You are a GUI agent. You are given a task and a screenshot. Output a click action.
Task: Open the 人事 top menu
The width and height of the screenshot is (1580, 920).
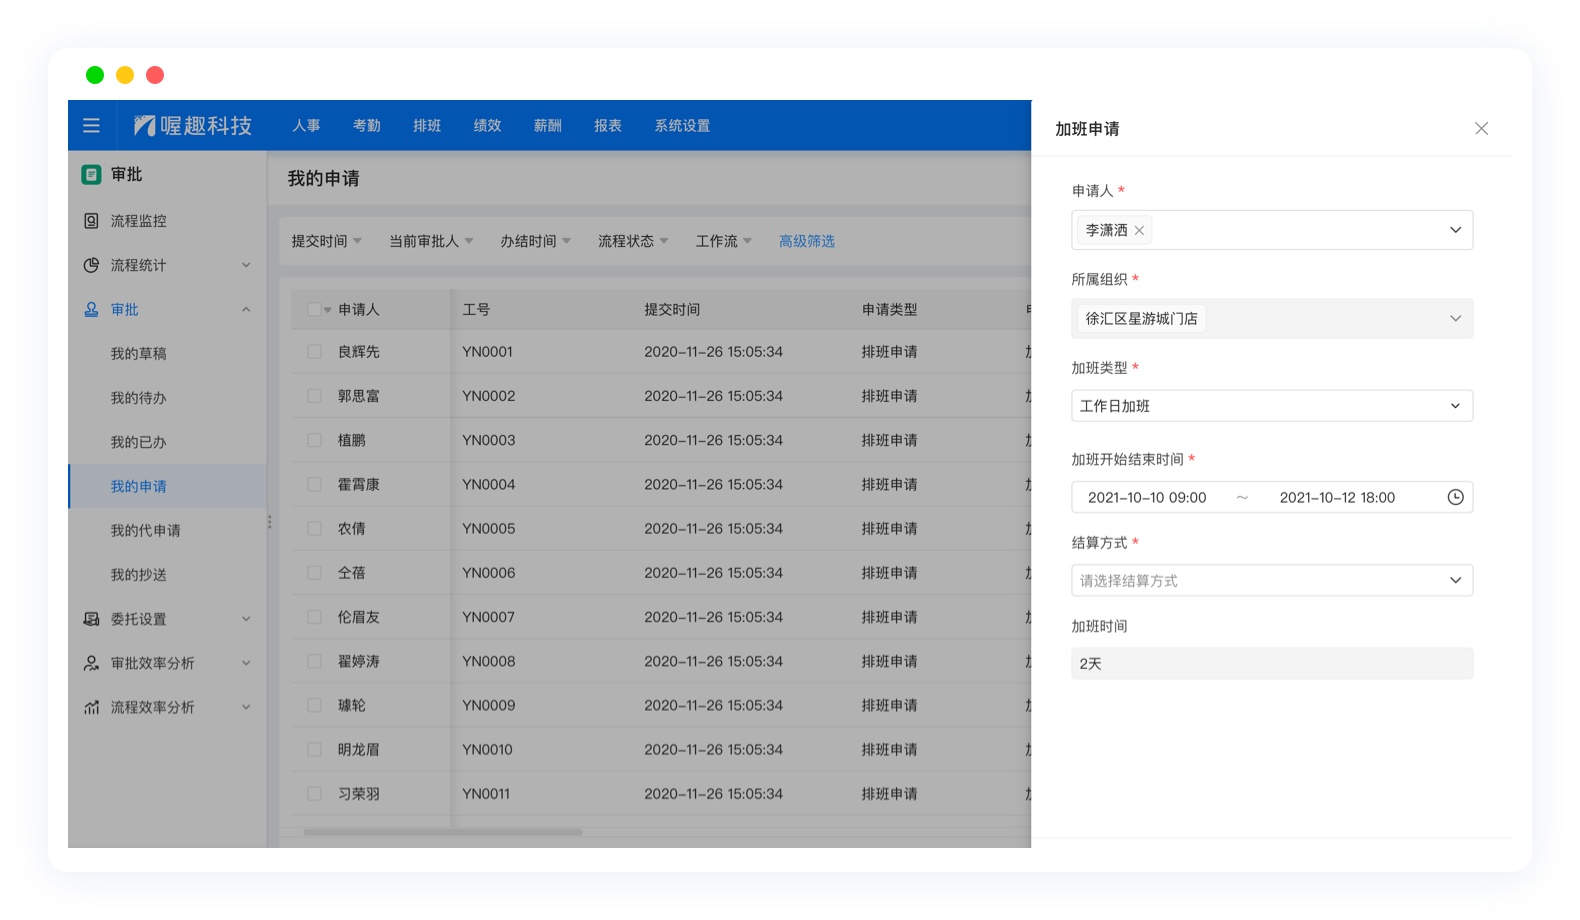click(x=306, y=125)
